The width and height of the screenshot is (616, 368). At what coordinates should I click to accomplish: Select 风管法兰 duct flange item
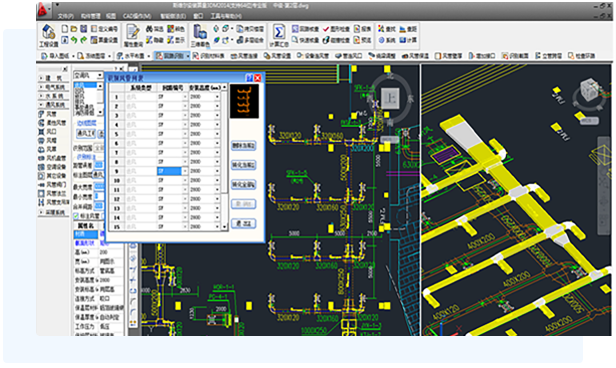pos(52,193)
